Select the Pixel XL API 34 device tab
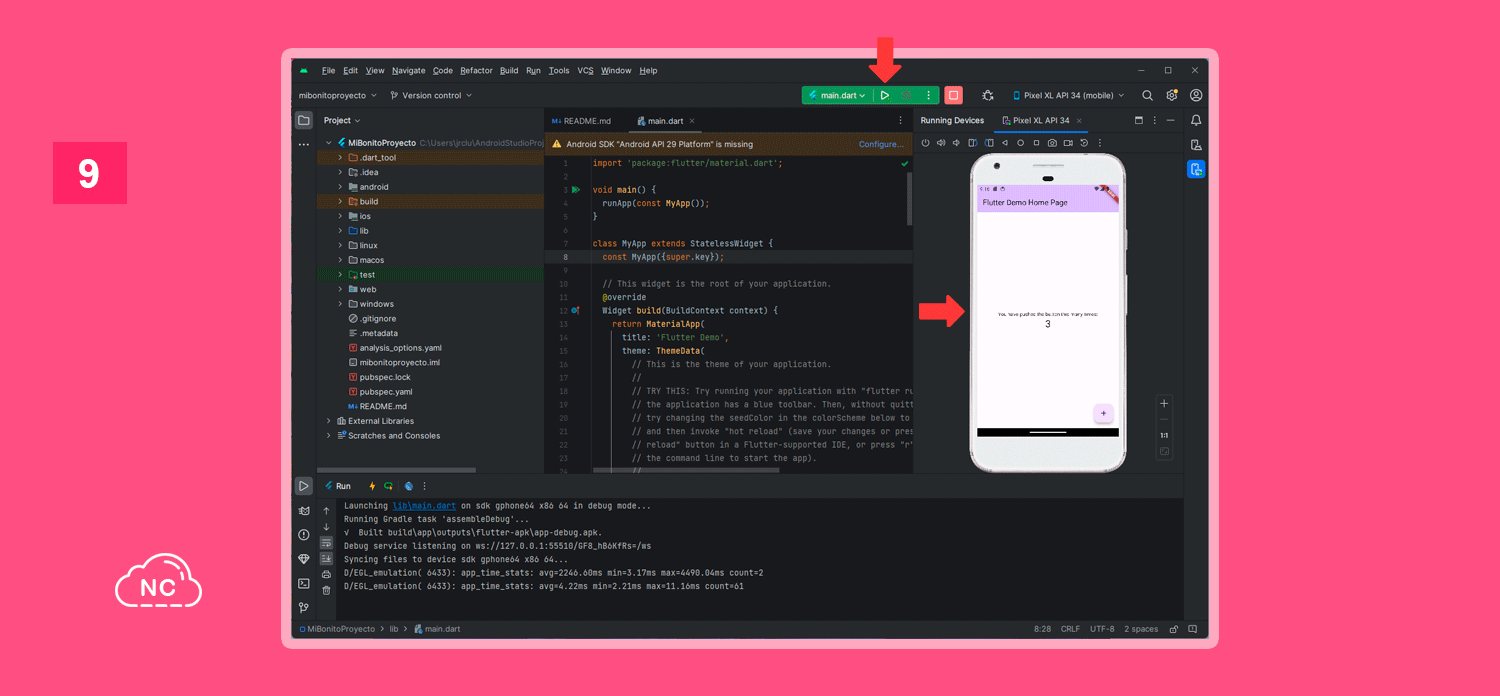The image size is (1500, 696). pyautogui.click(x=1040, y=120)
